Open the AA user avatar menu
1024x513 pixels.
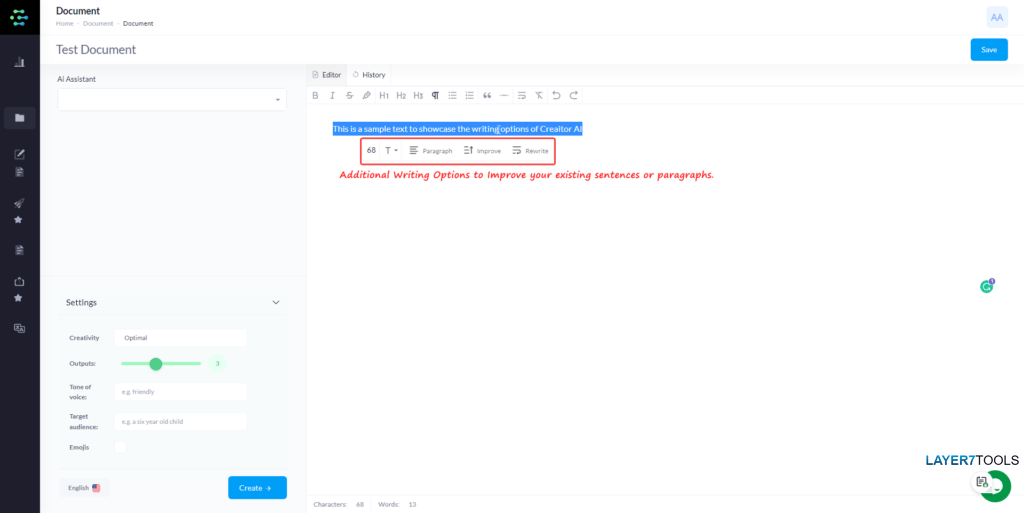(997, 18)
